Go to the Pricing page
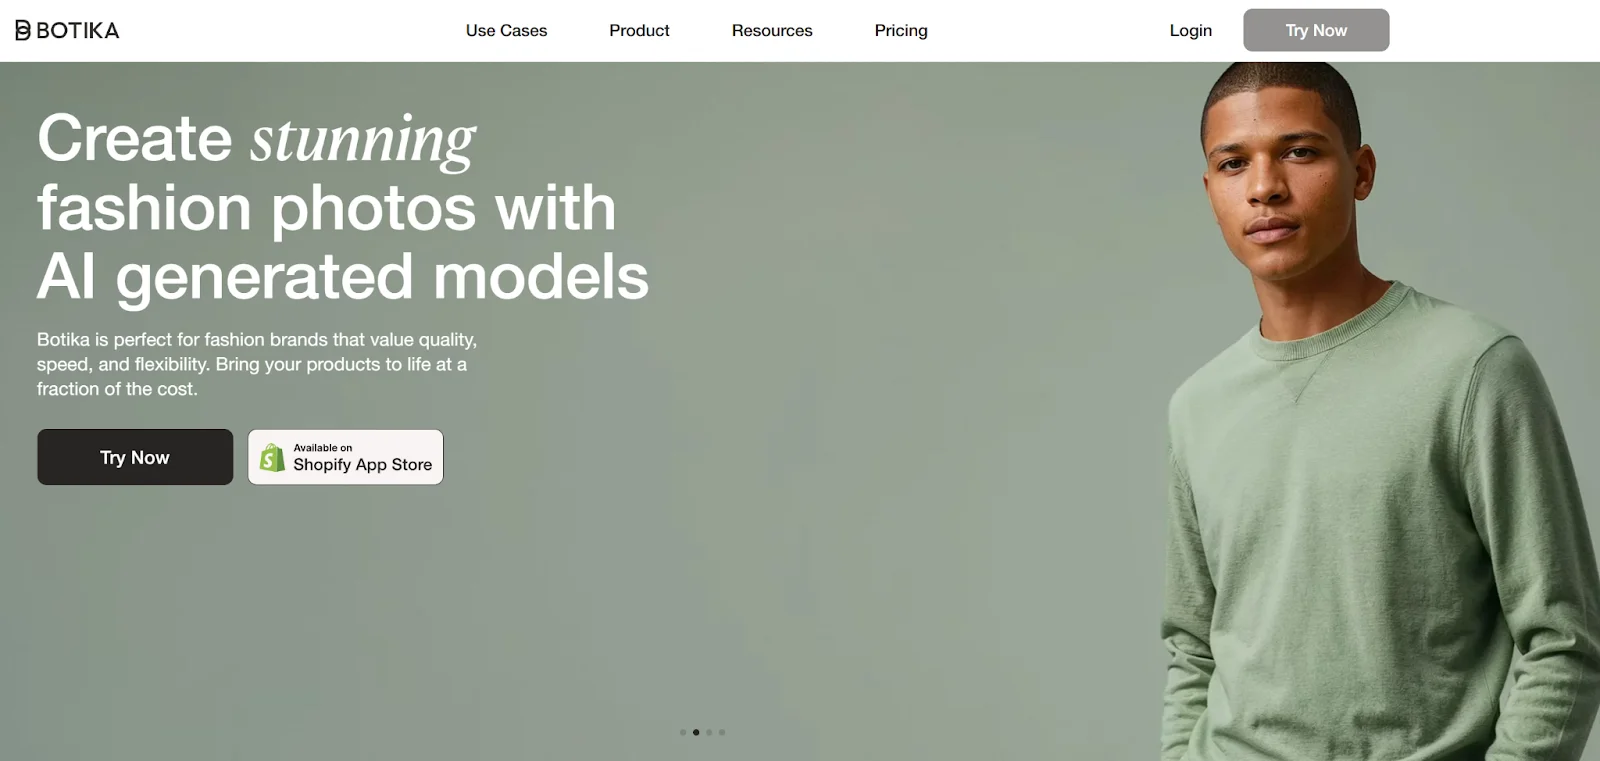Image resolution: width=1600 pixels, height=761 pixels. [901, 30]
